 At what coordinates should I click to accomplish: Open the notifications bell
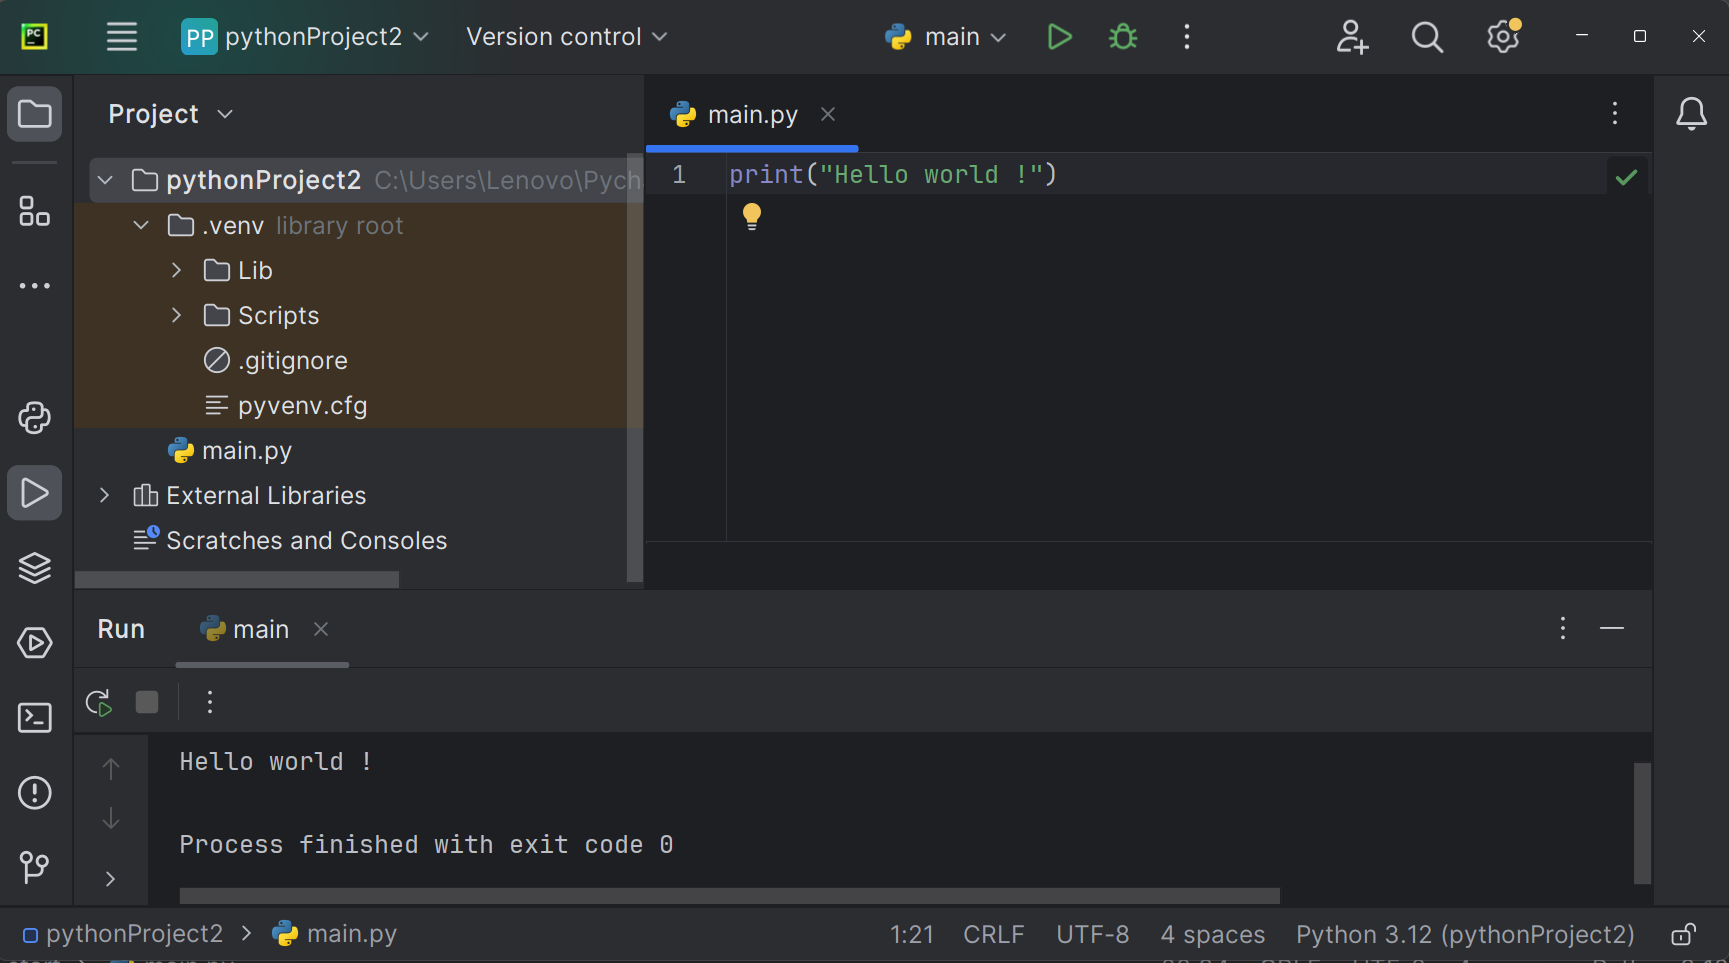coord(1691,113)
